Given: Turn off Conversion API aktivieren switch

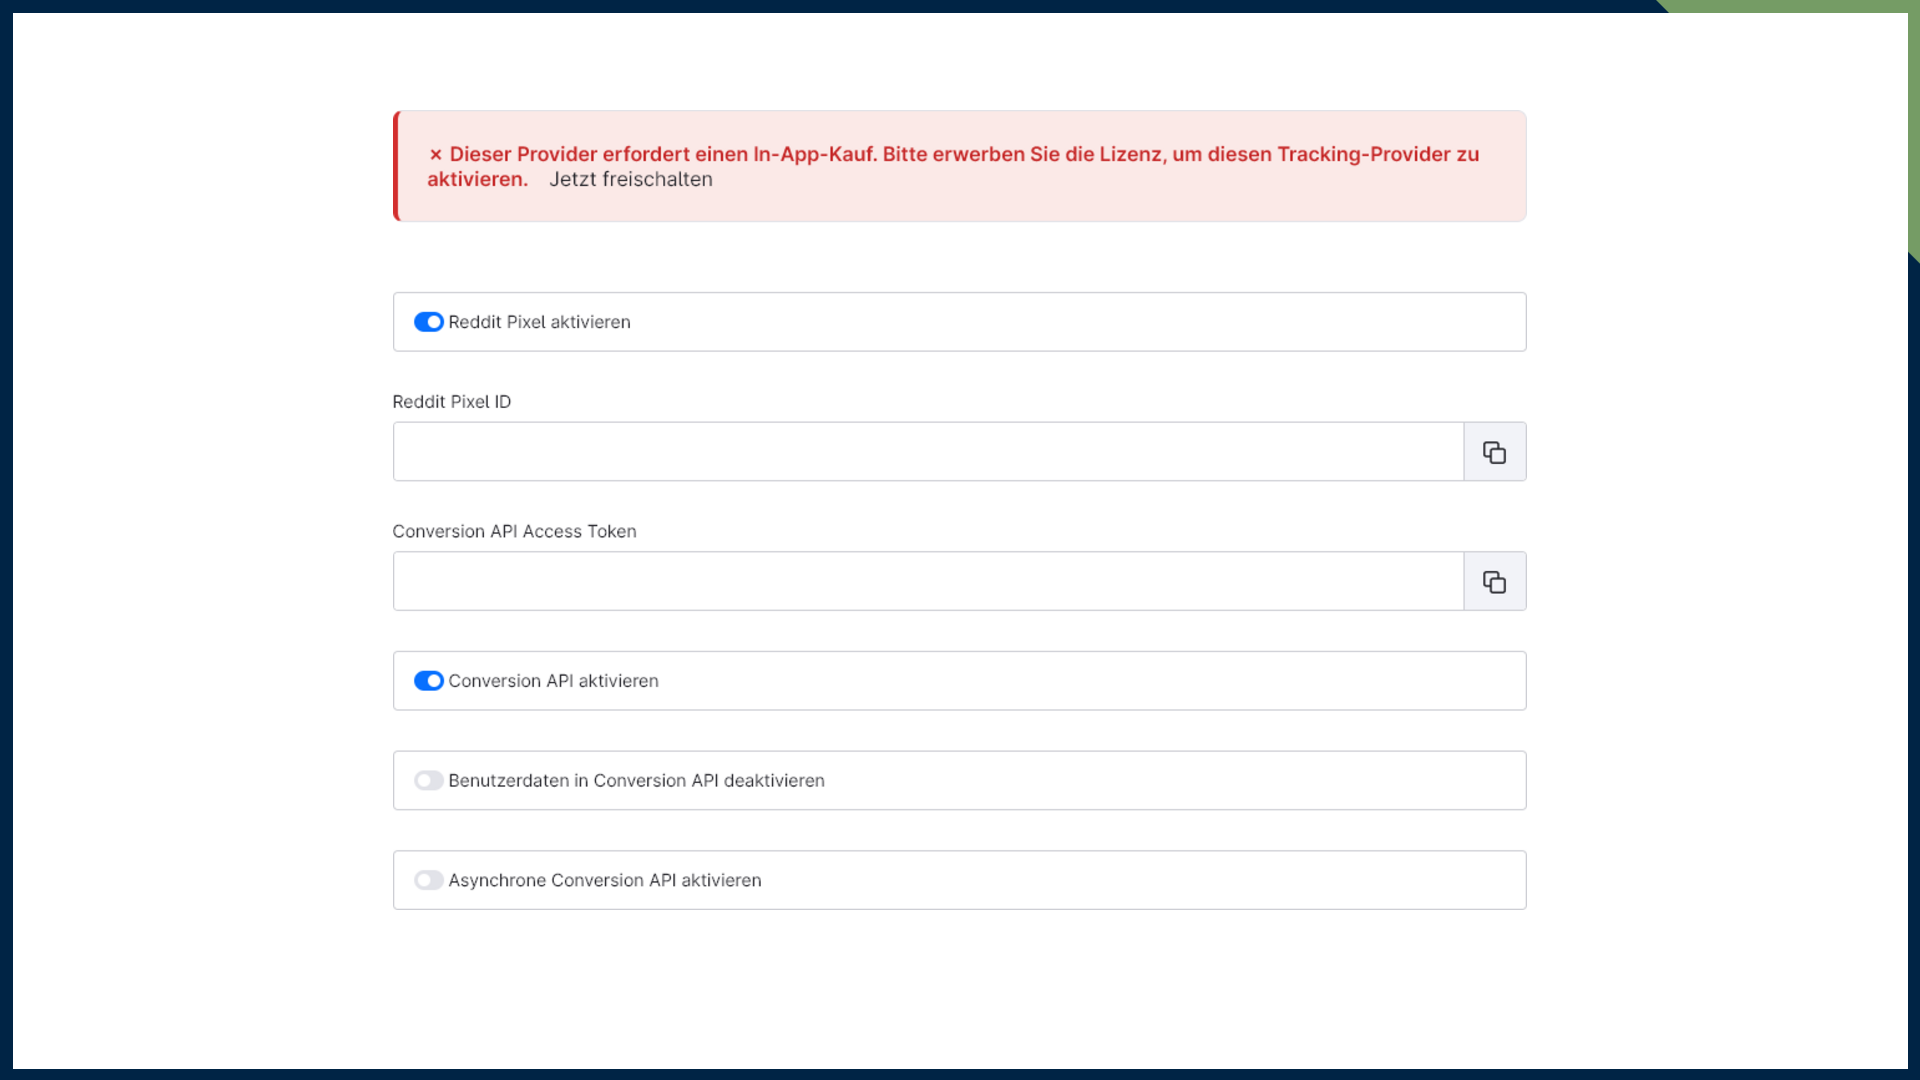Looking at the screenshot, I should coord(428,681).
